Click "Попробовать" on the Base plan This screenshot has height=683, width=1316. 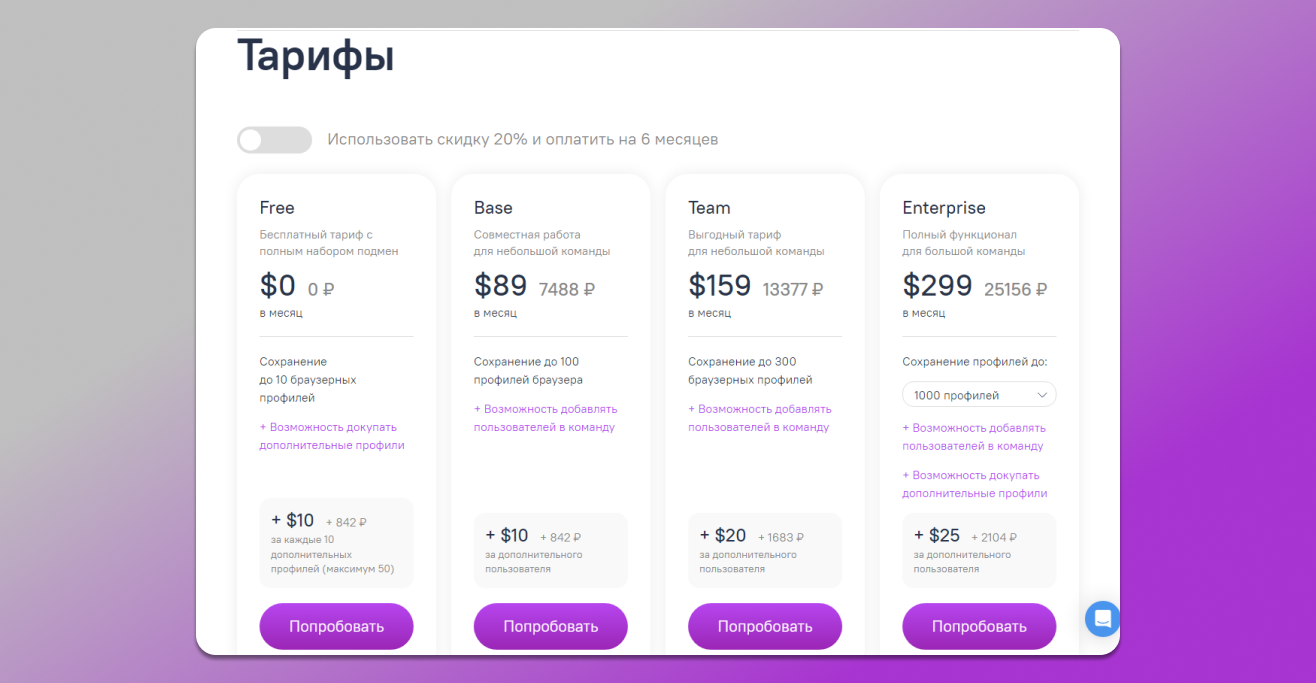550,625
